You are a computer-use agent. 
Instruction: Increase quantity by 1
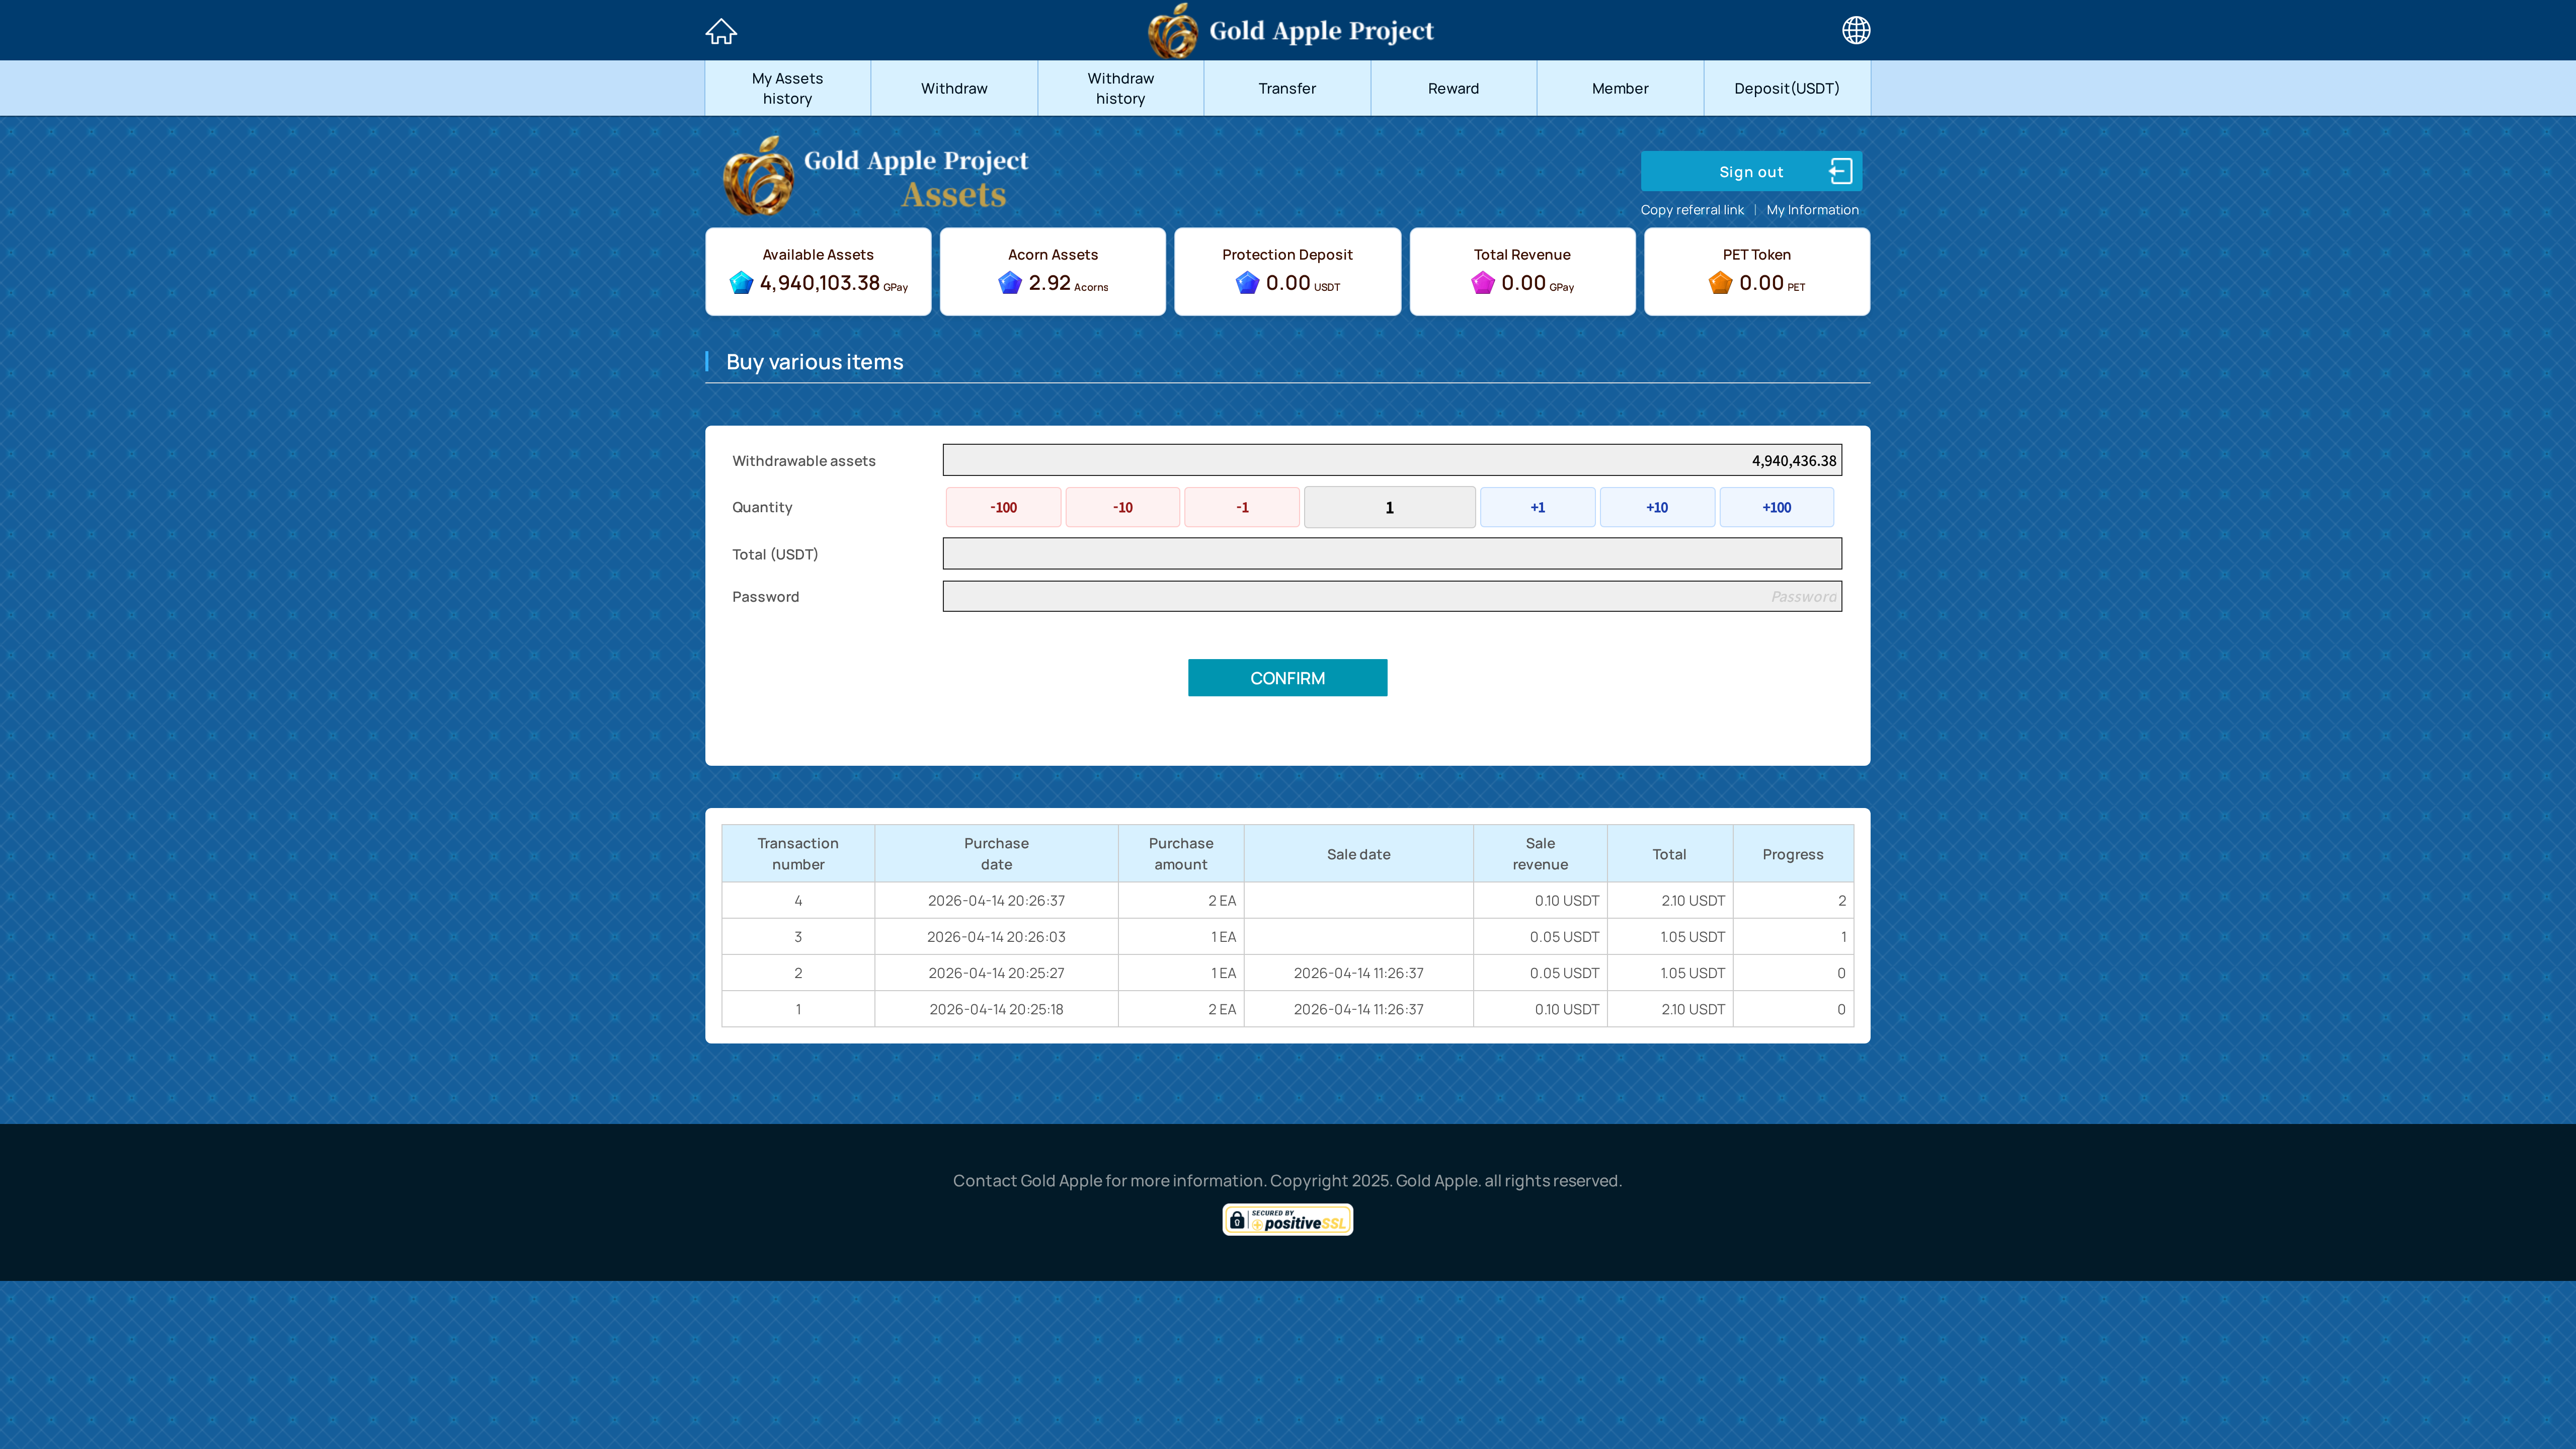point(1537,507)
